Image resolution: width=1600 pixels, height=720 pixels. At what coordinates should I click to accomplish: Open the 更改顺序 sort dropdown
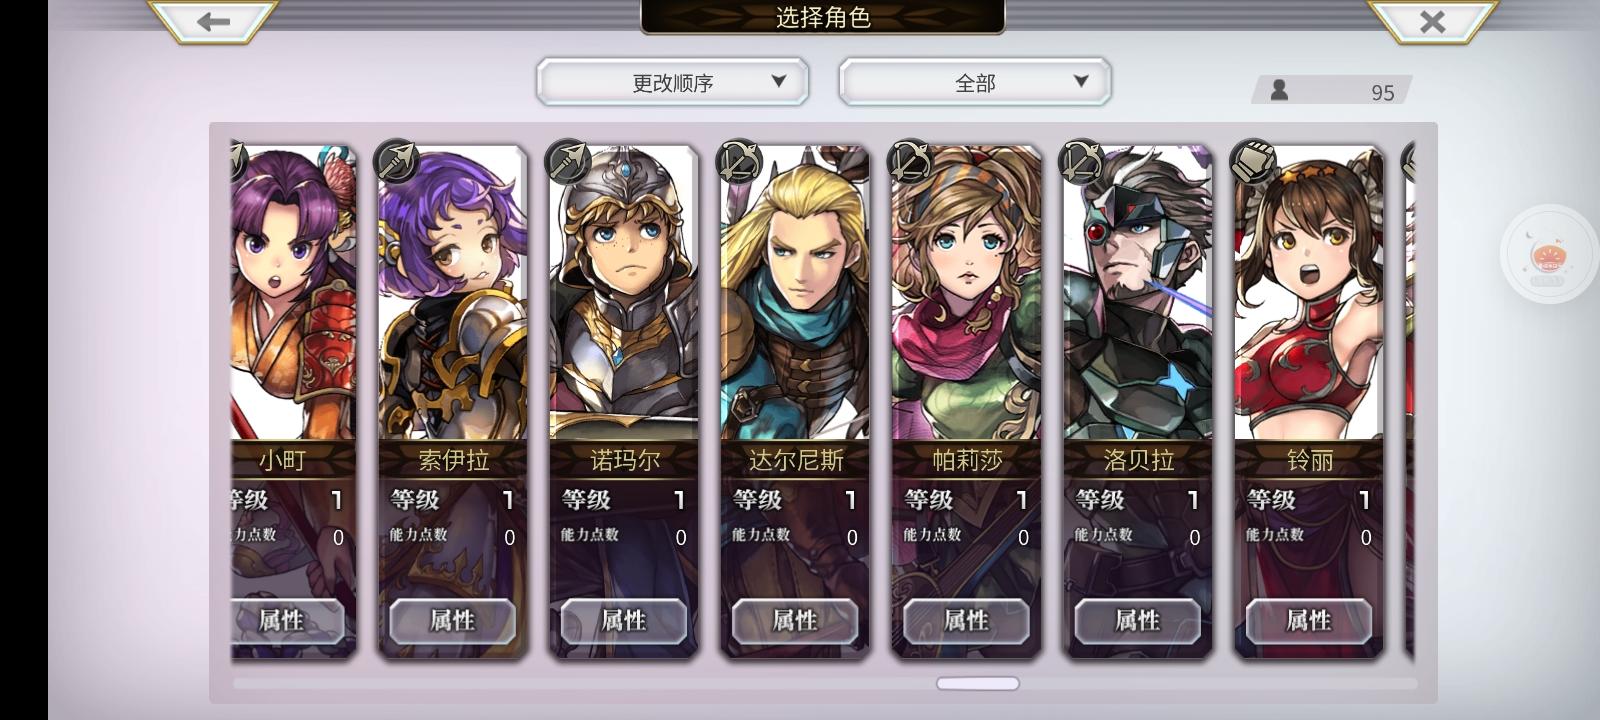point(672,82)
